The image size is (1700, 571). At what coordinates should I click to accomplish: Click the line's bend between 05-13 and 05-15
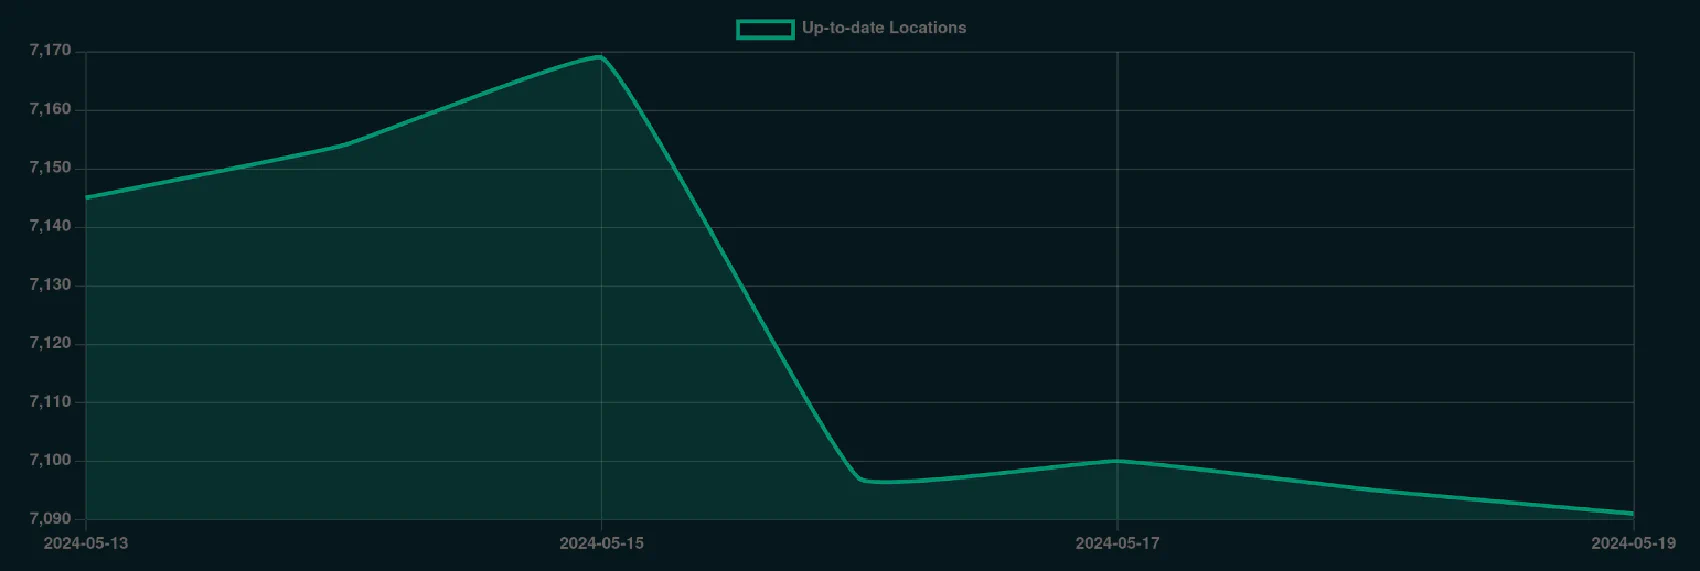tap(344, 145)
